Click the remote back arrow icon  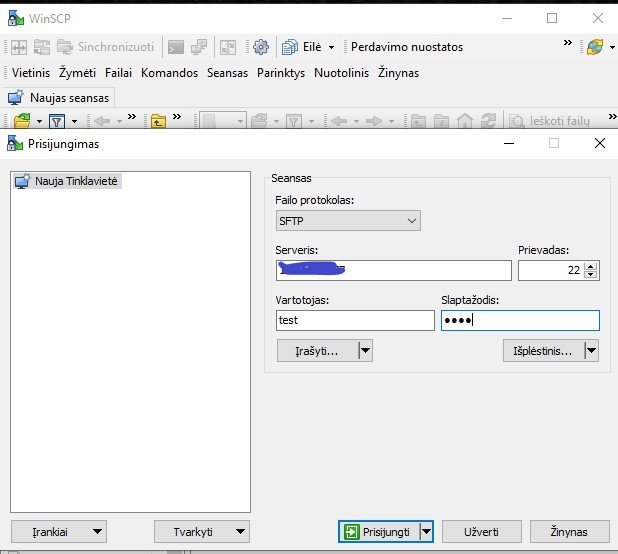(339, 121)
